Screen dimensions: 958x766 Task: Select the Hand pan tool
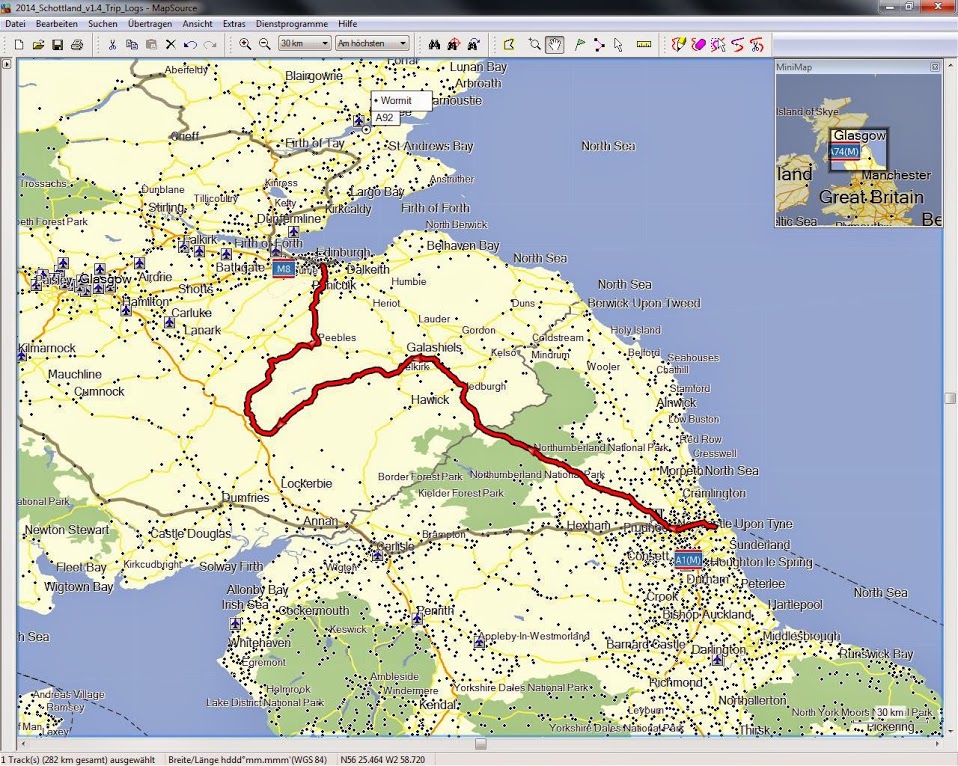pos(555,44)
